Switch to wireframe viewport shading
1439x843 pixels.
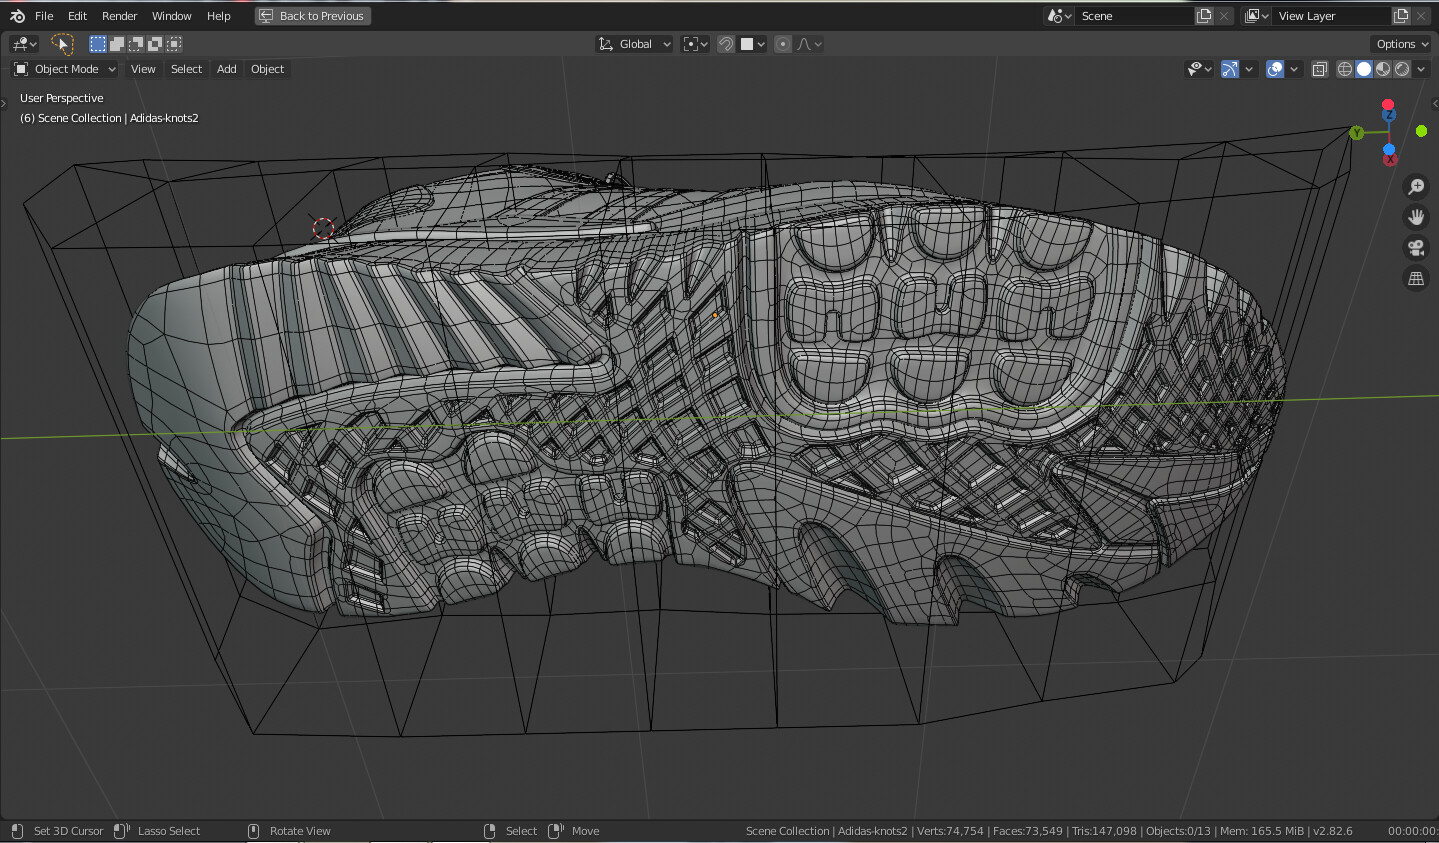pyautogui.click(x=1345, y=69)
